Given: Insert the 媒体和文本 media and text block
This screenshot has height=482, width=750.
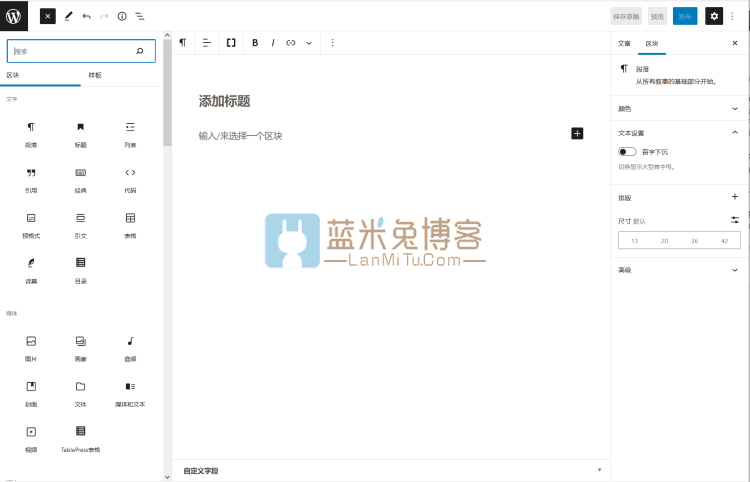Looking at the screenshot, I should [130, 394].
